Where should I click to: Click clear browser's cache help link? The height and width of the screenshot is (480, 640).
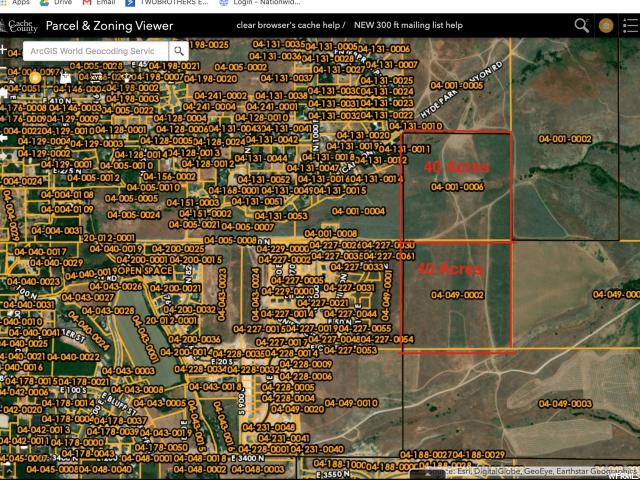click(x=288, y=25)
